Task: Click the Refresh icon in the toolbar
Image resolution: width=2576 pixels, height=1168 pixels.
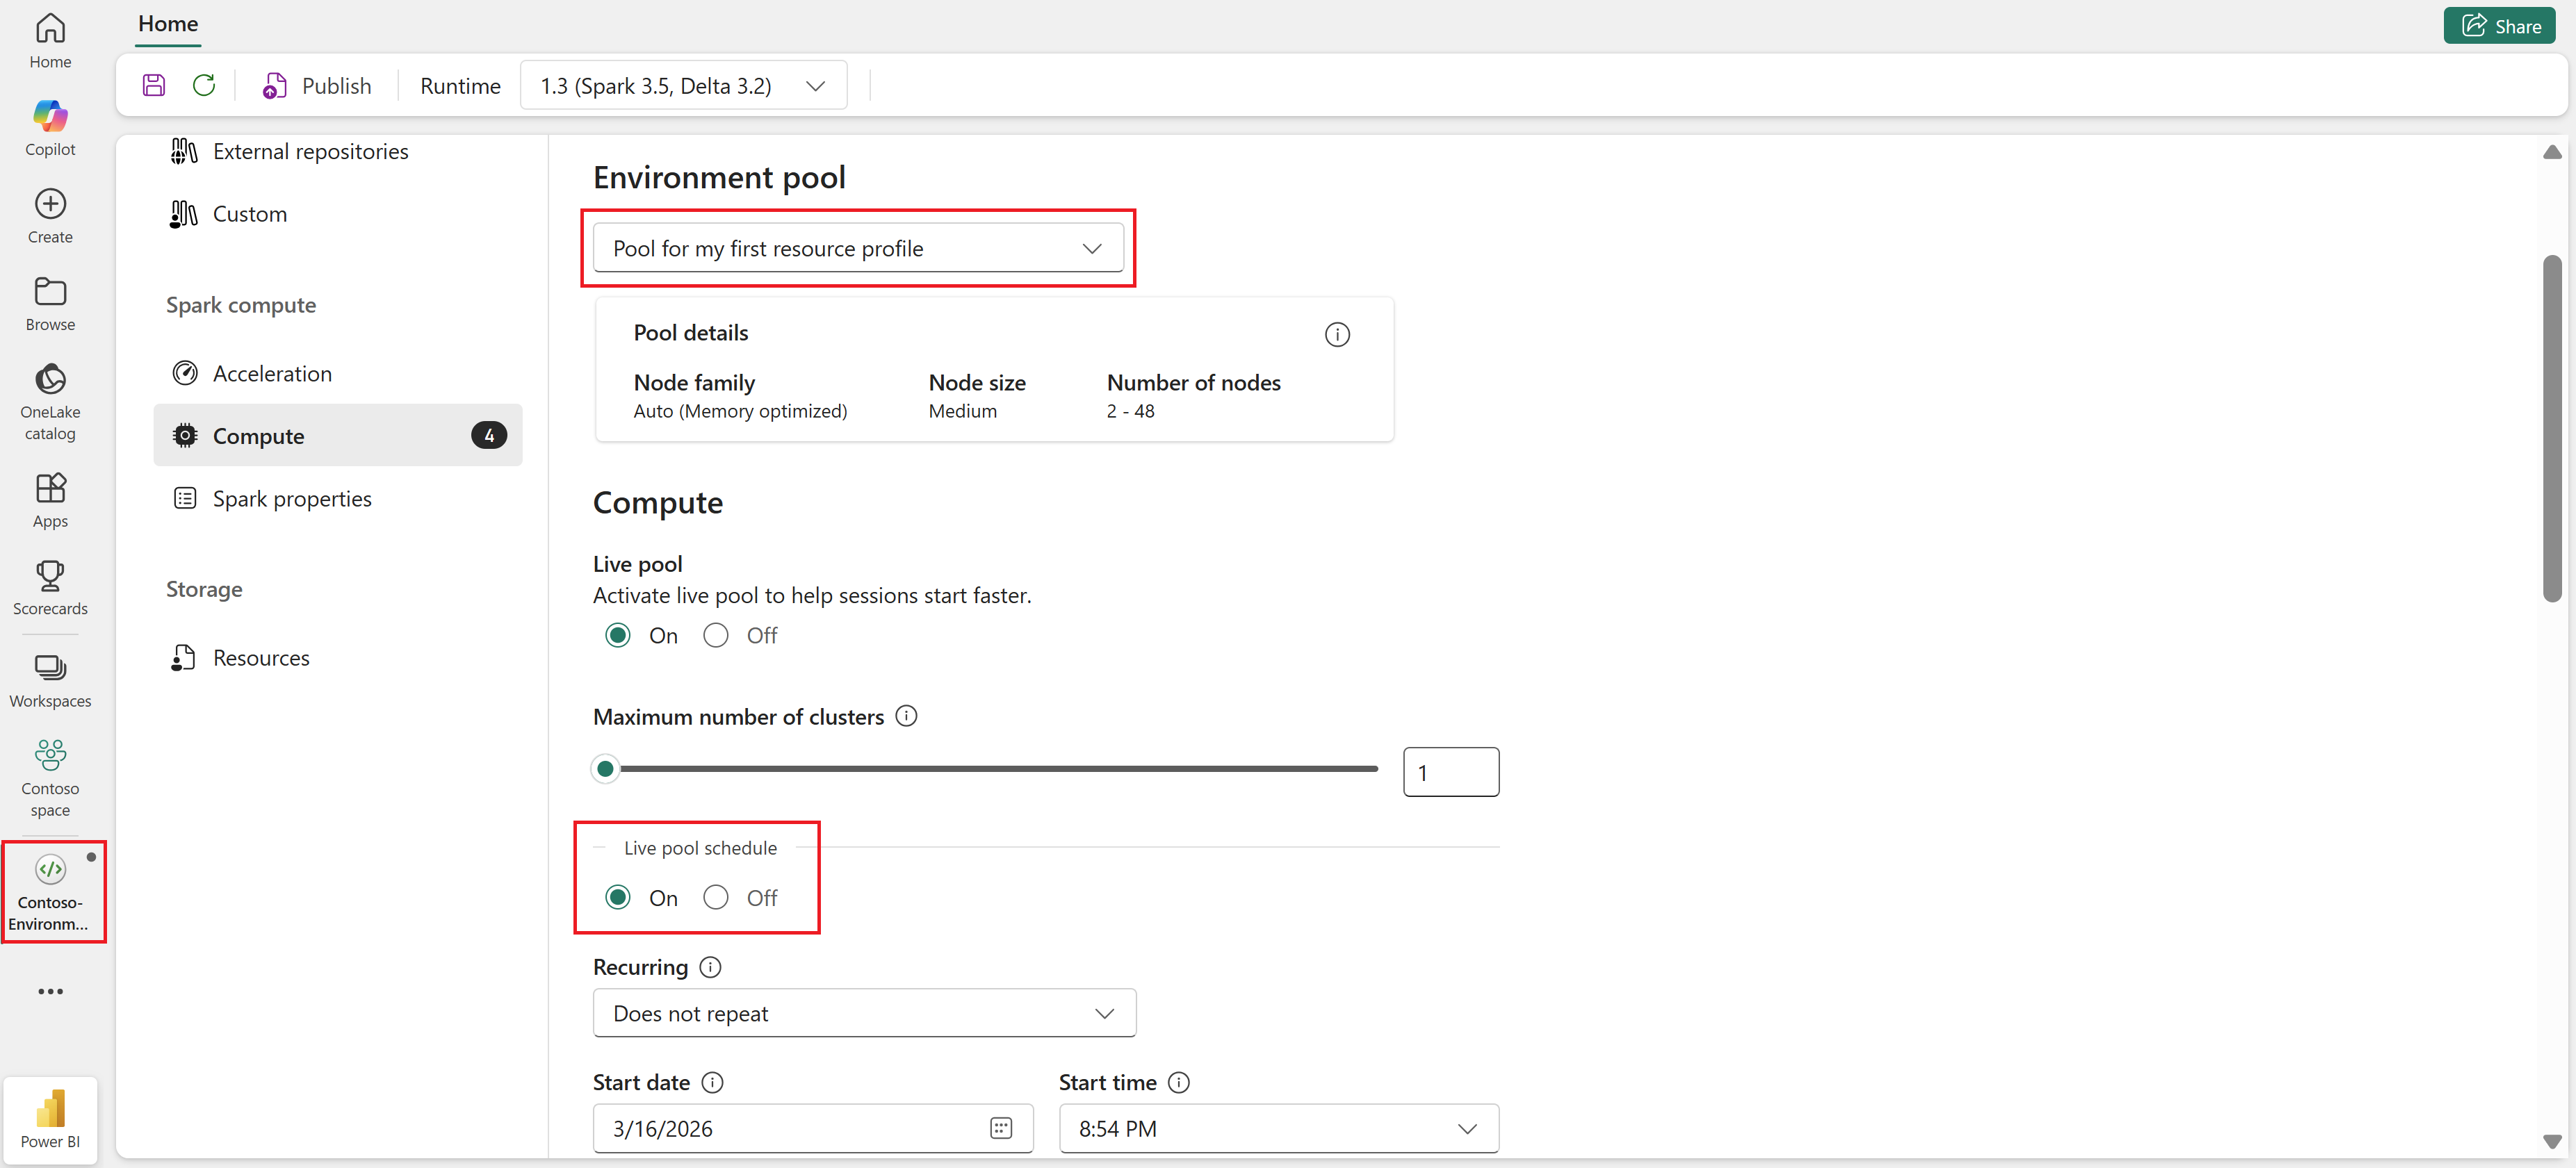Action: tap(204, 85)
